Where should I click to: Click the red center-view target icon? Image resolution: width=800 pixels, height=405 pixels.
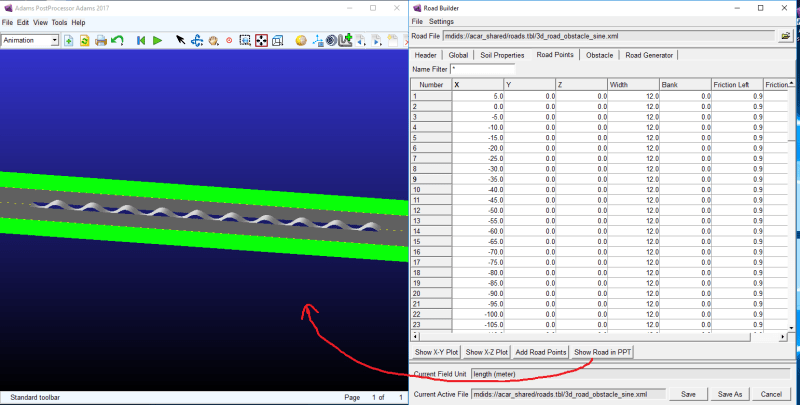(229, 40)
